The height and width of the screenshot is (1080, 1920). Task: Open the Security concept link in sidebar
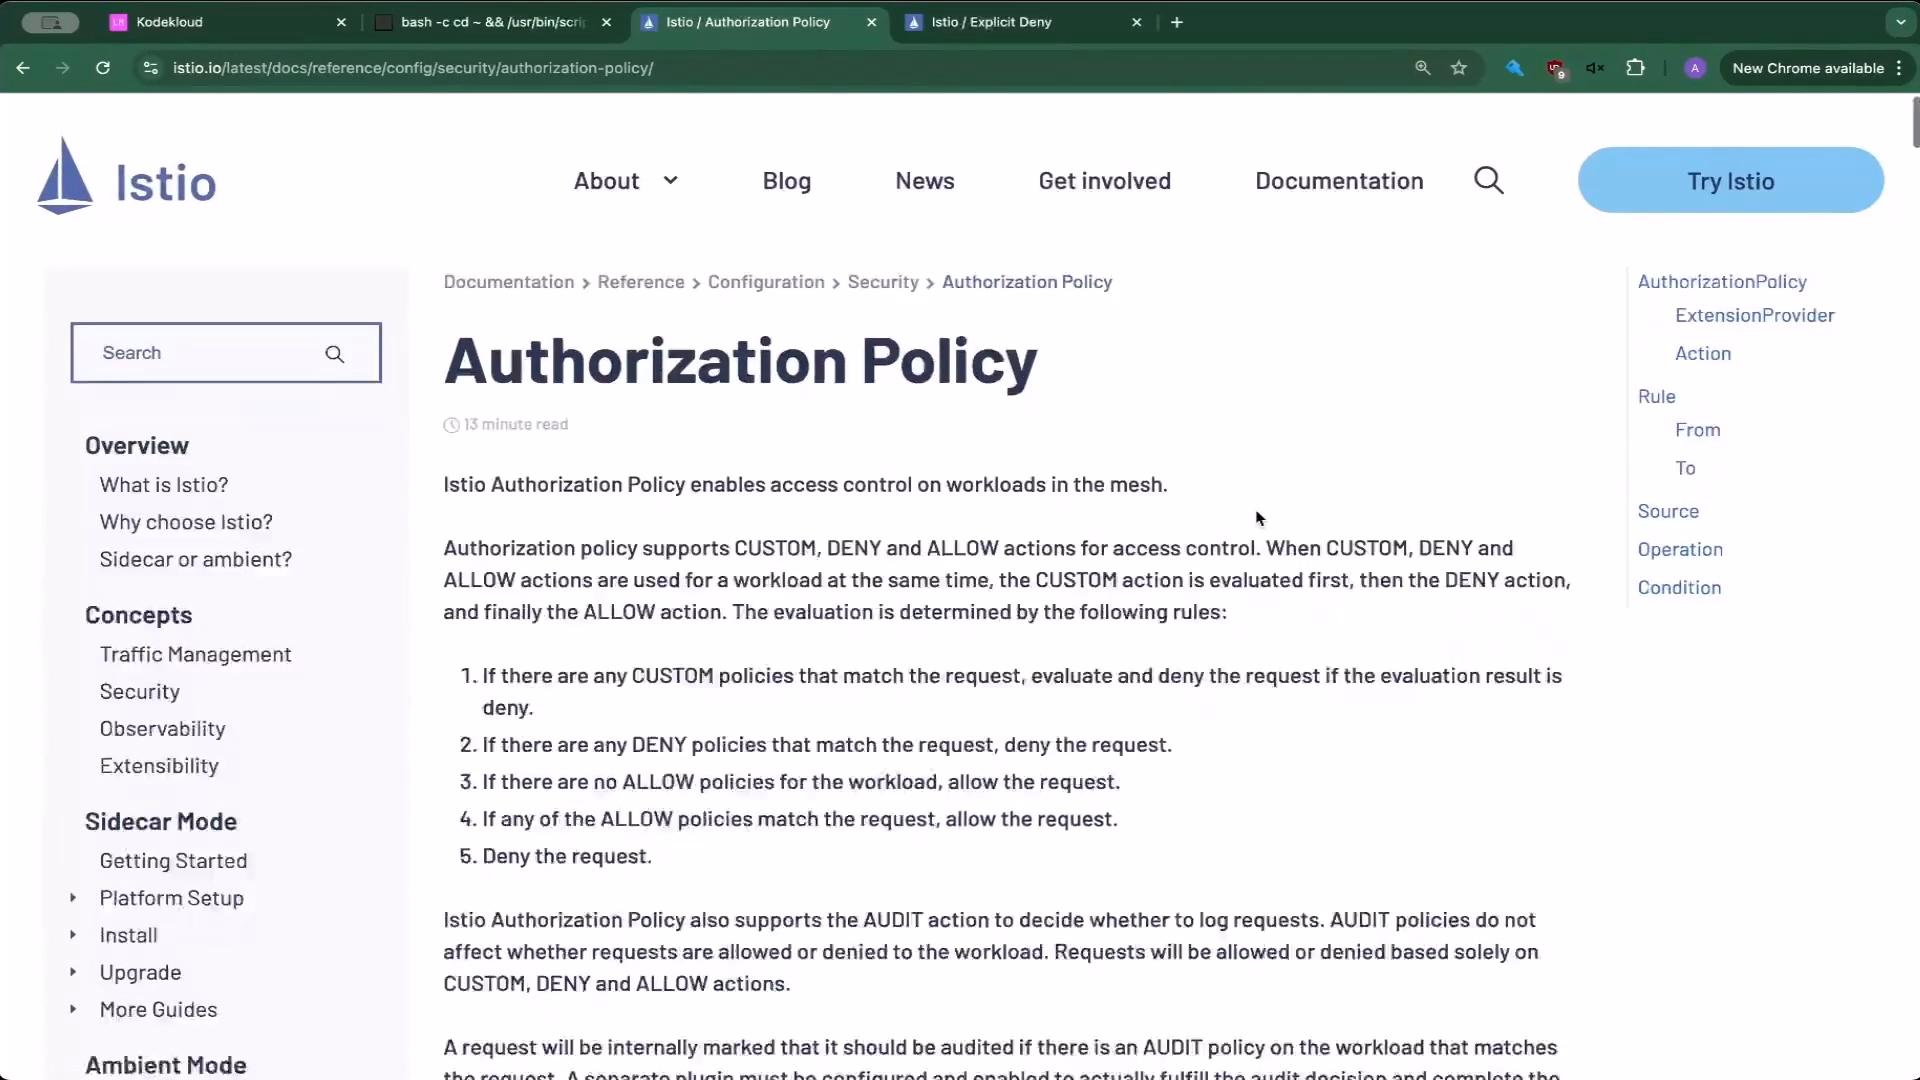[x=140, y=692]
